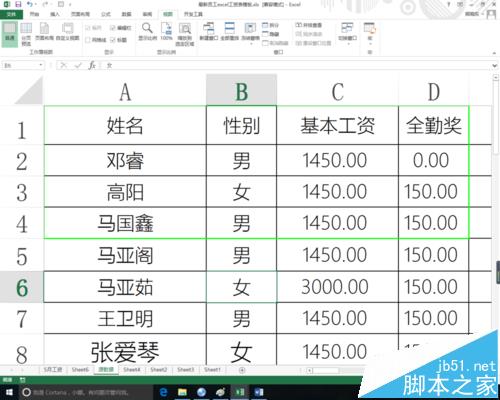Switch to the Developer ribbon tab

193,14
